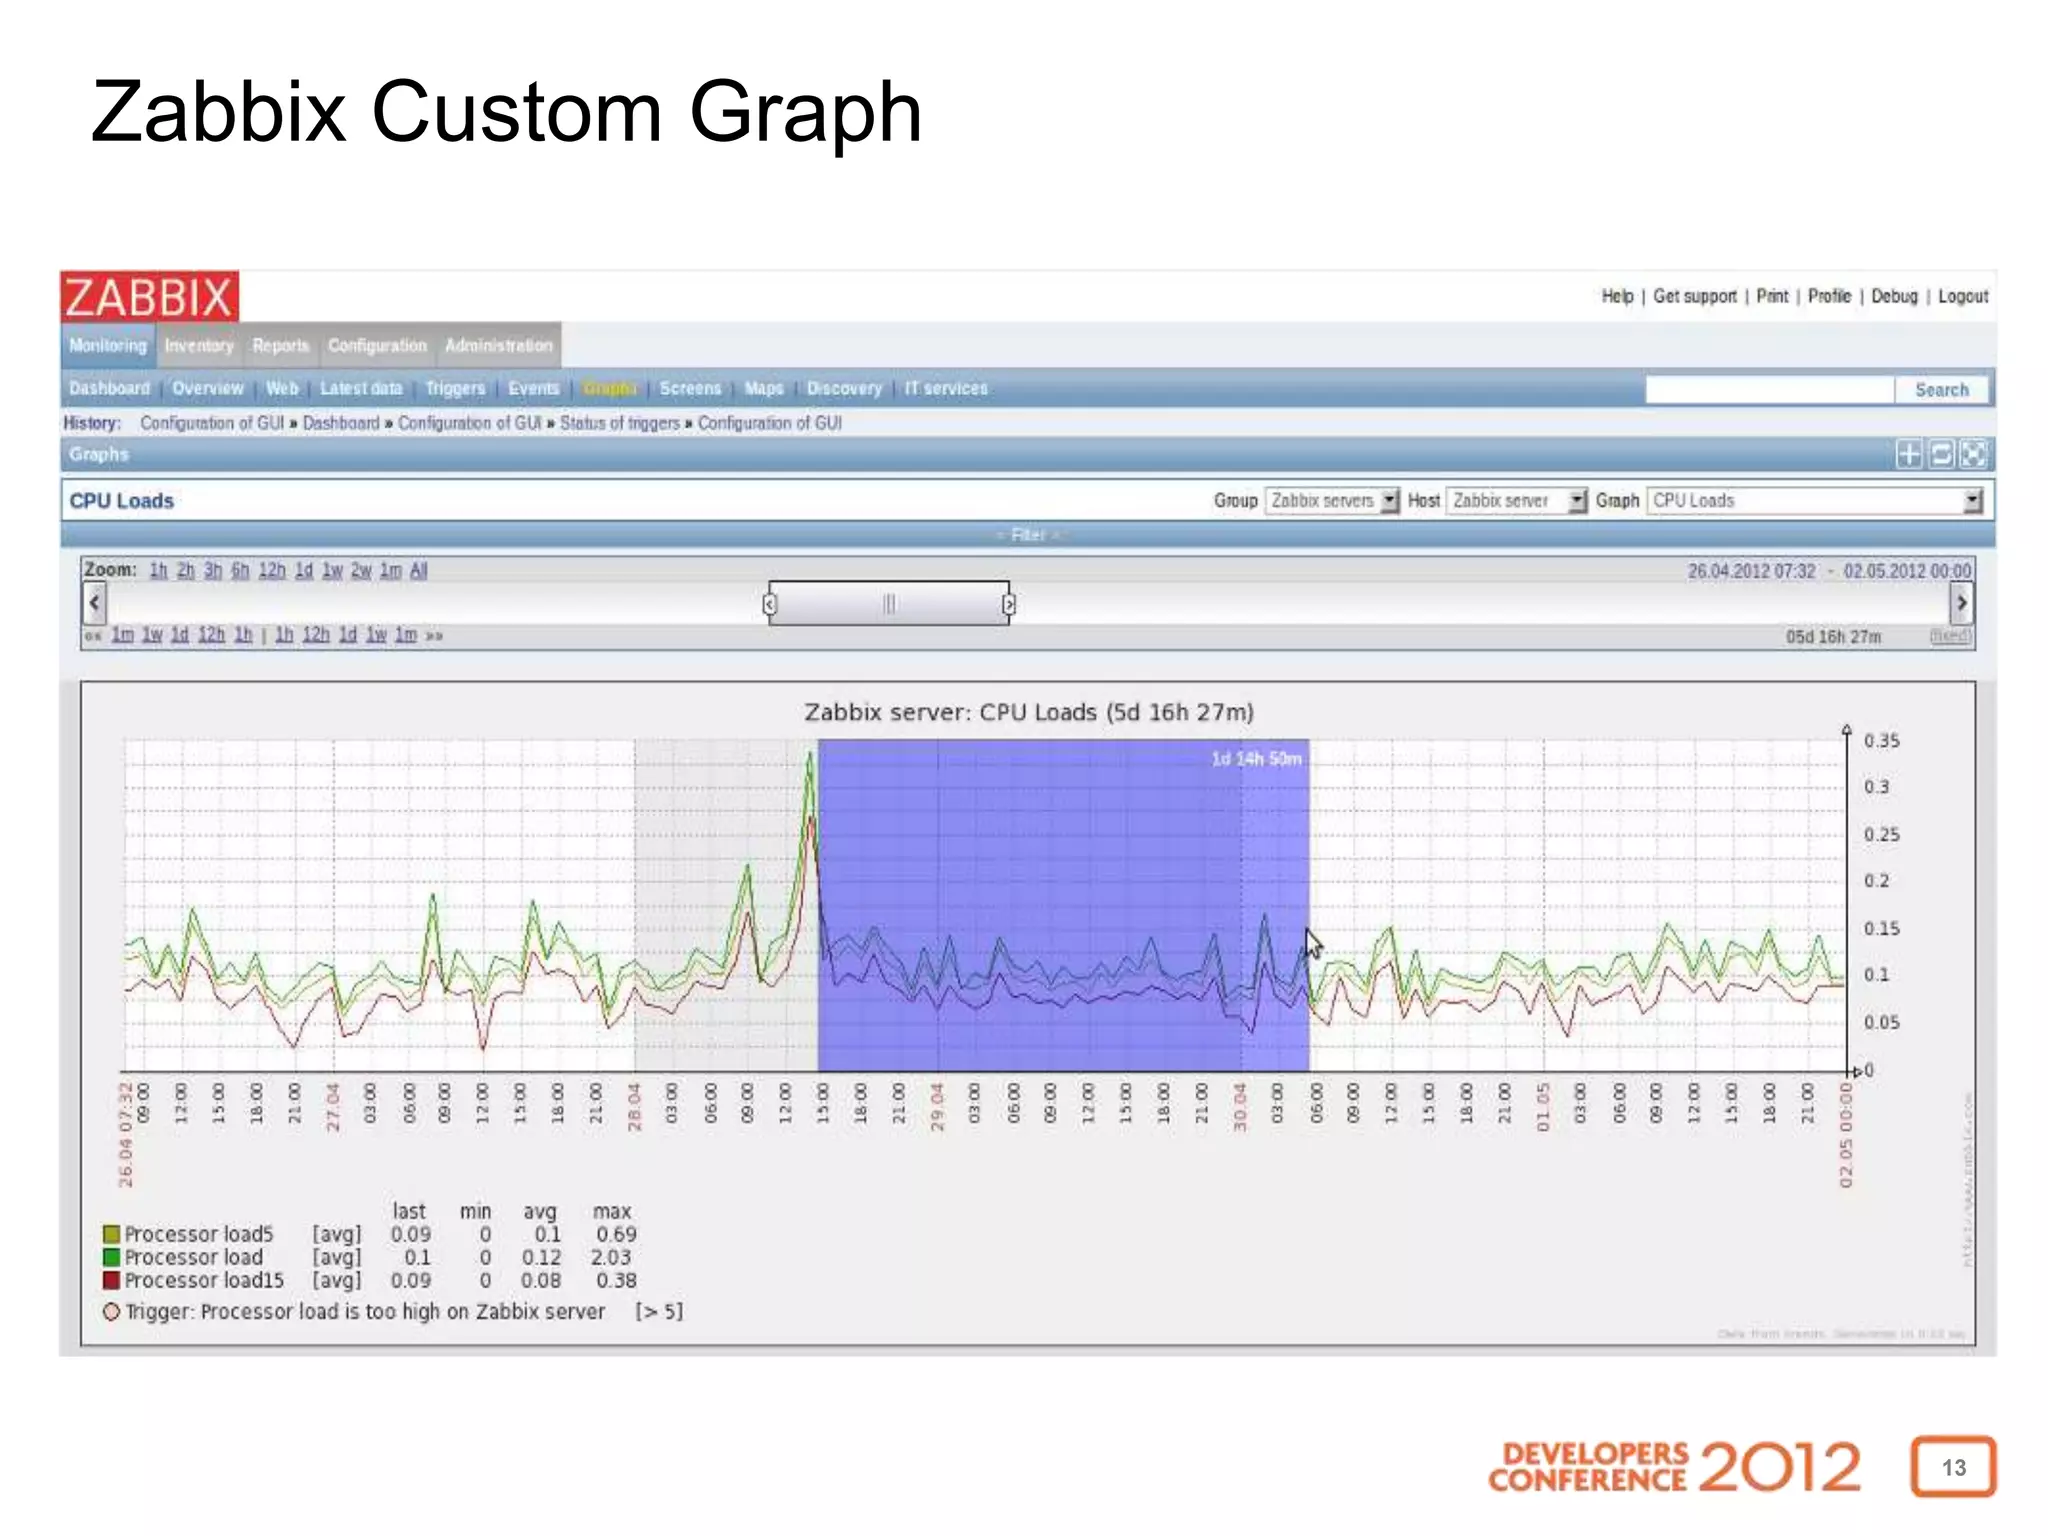The width and height of the screenshot is (2048, 1536).
Task: Click right arrow of time scrollbar
Action: (1961, 603)
